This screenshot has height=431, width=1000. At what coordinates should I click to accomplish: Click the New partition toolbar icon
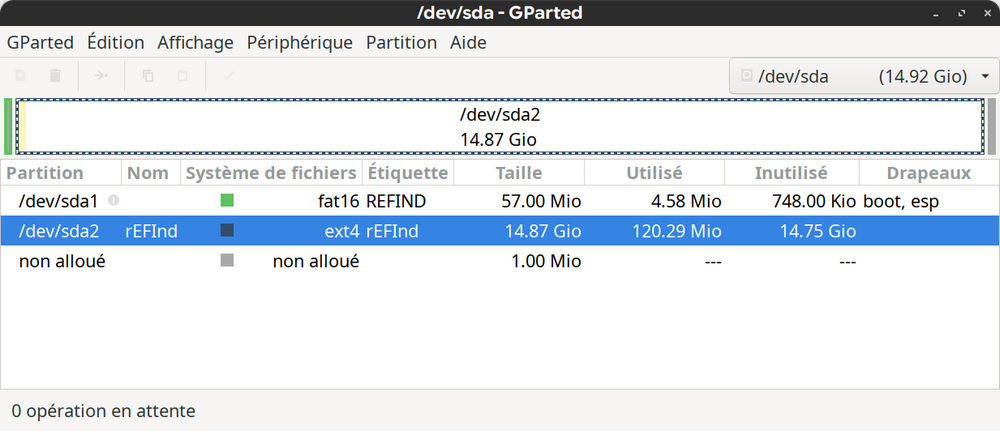pyautogui.click(x=20, y=76)
